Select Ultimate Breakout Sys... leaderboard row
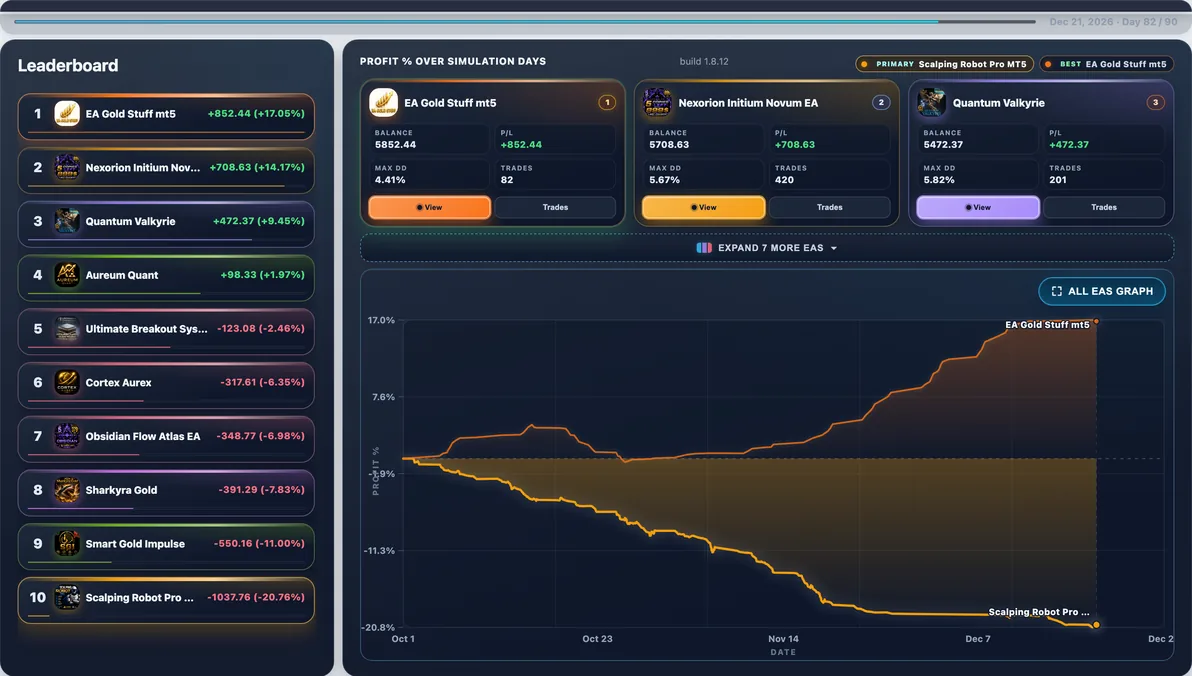1192x676 pixels. 166,332
